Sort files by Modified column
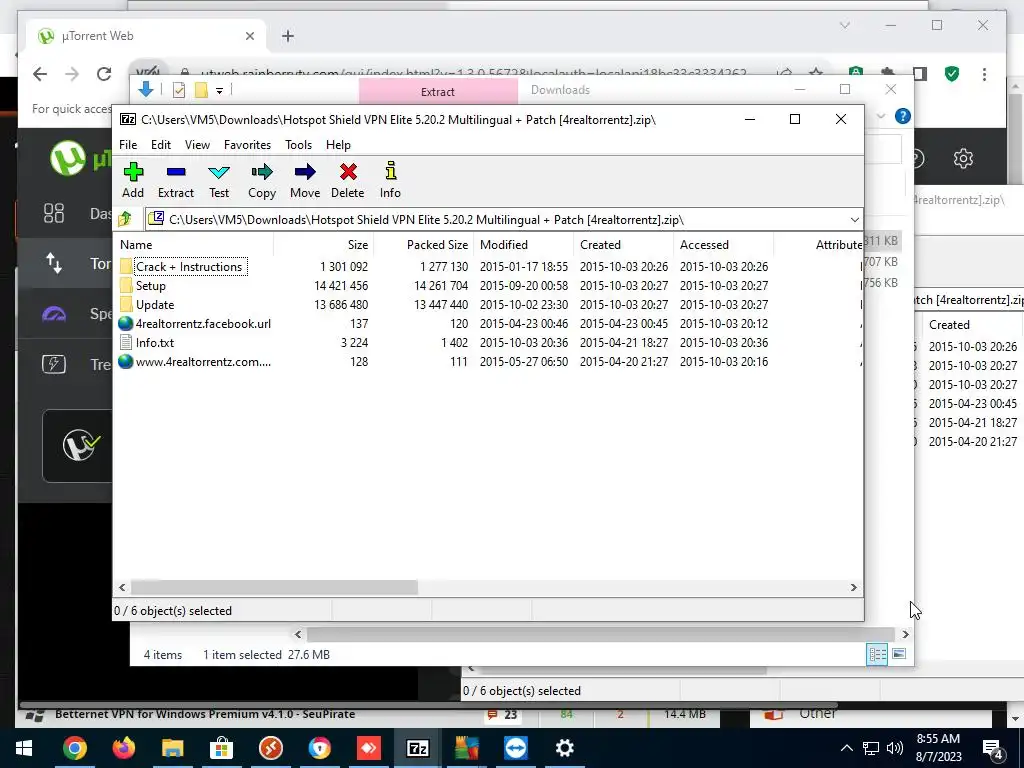This screenshot has width=1024, height=768. (523, 245)
